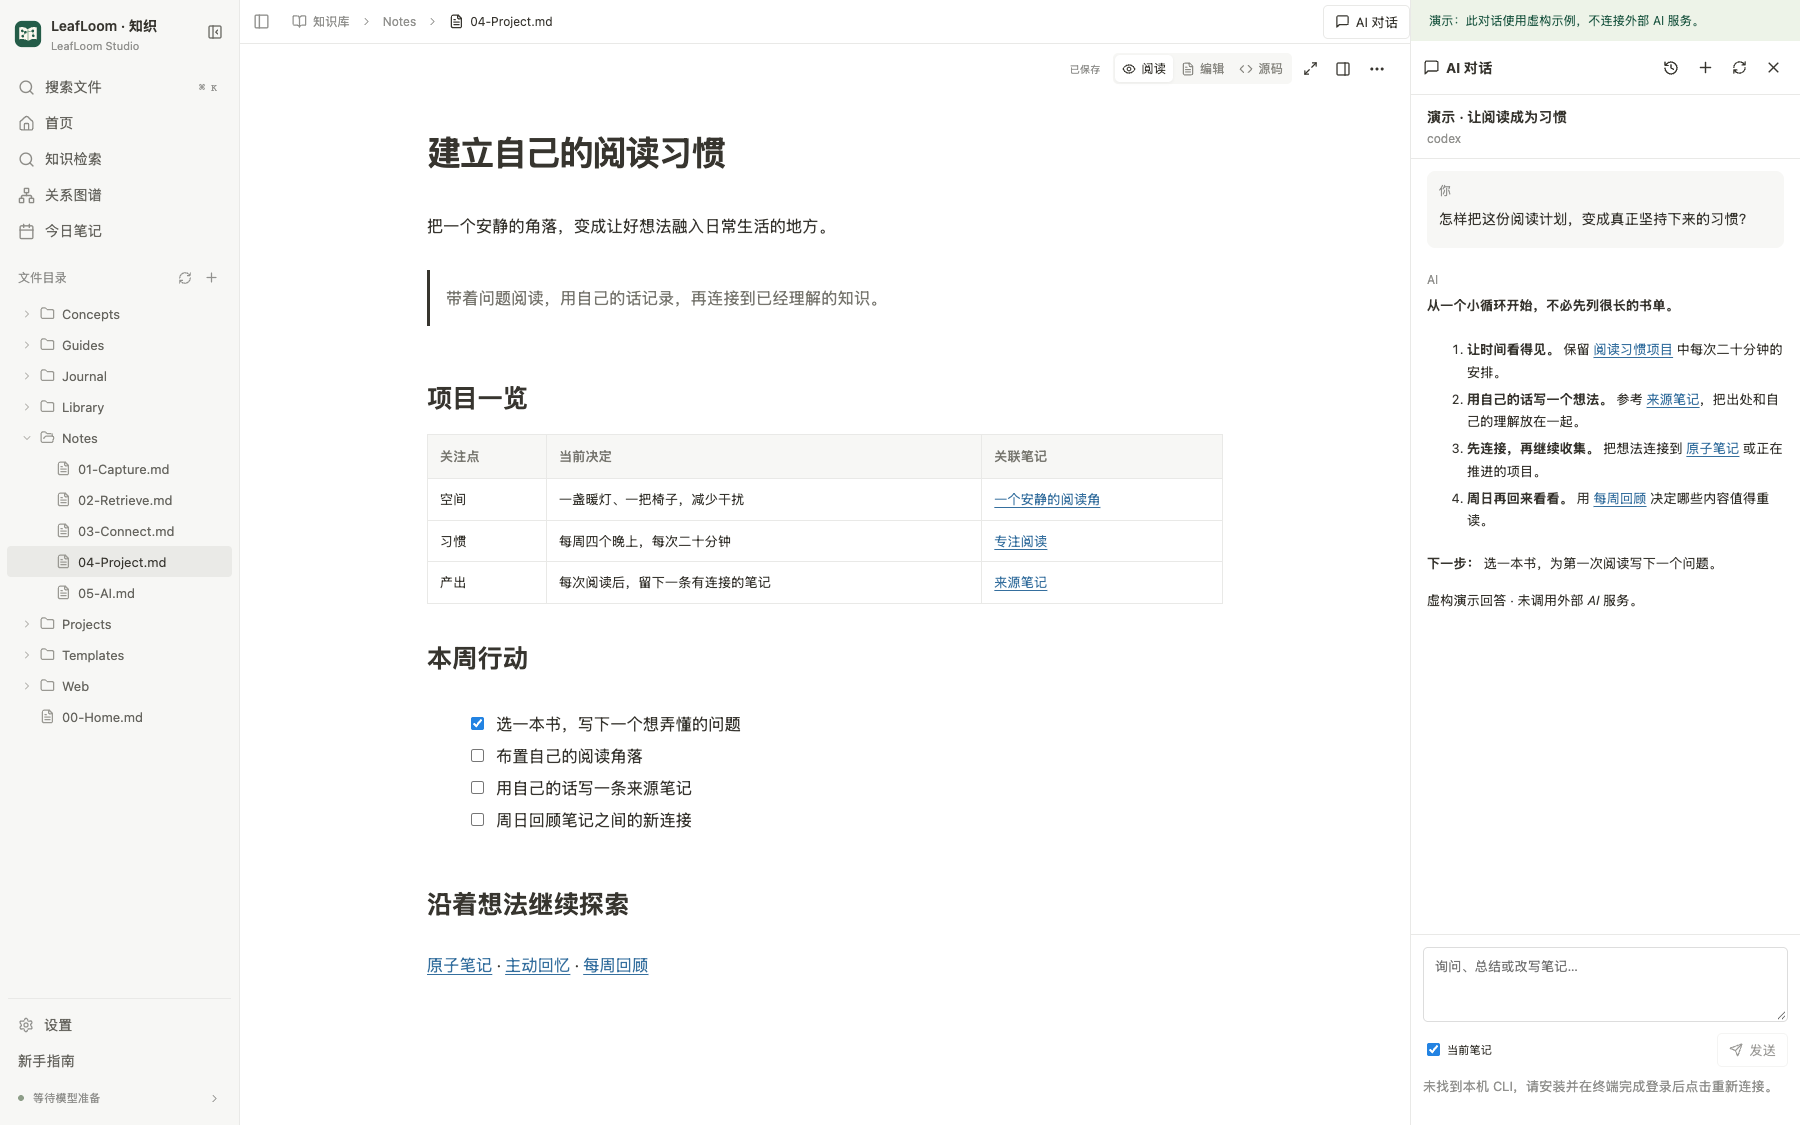Switch to 编辑 edit mode
Viewport: 1800px width, 1125px height.
1203,69
